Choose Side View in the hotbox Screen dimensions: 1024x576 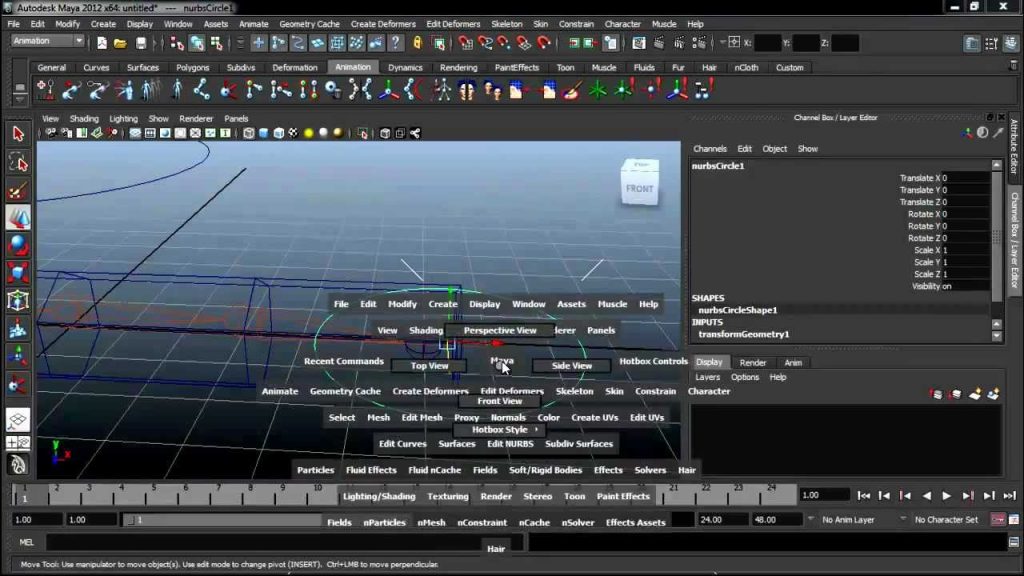pyautogui.click(x=571, y=366)
